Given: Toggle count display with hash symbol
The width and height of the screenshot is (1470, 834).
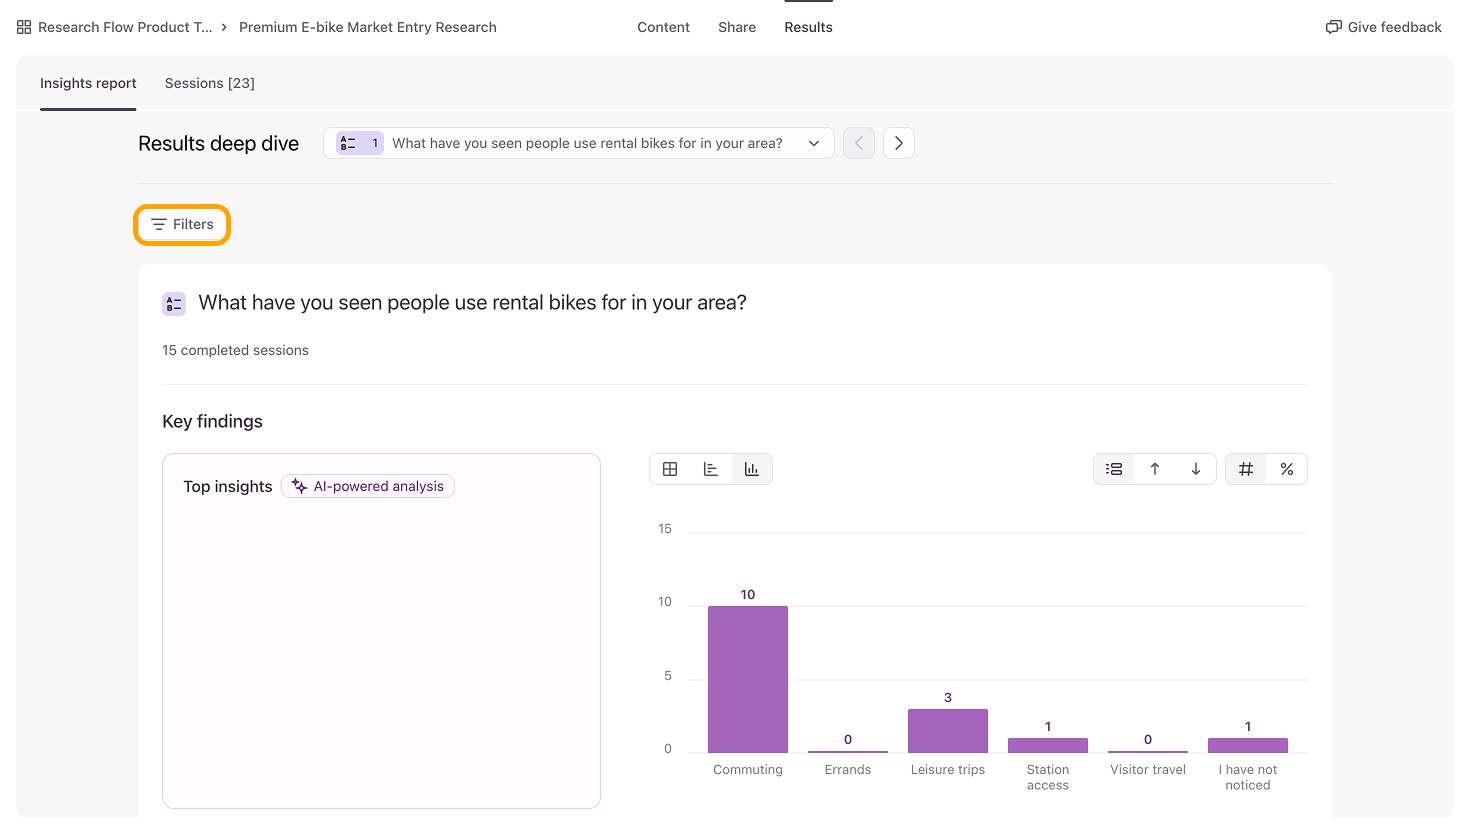Looking at the screenshot, I should (1246, 469).
